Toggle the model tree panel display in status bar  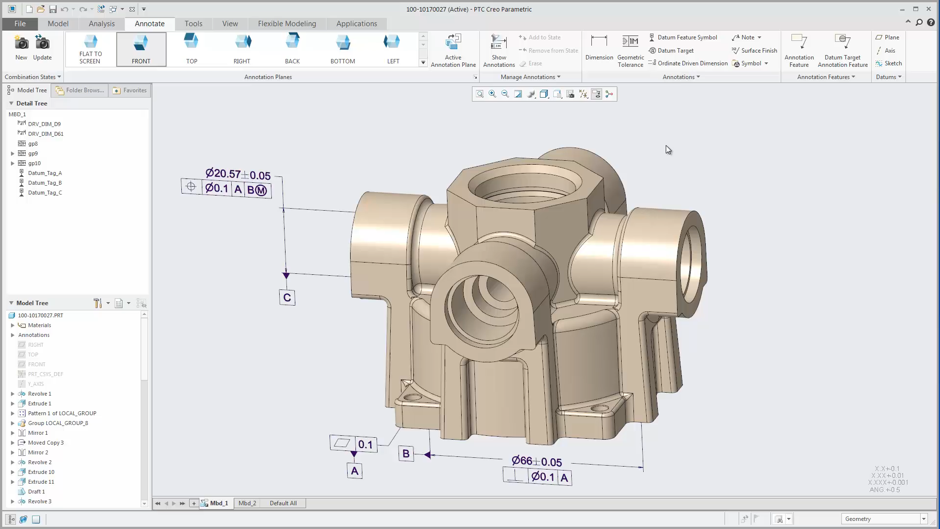12,519
